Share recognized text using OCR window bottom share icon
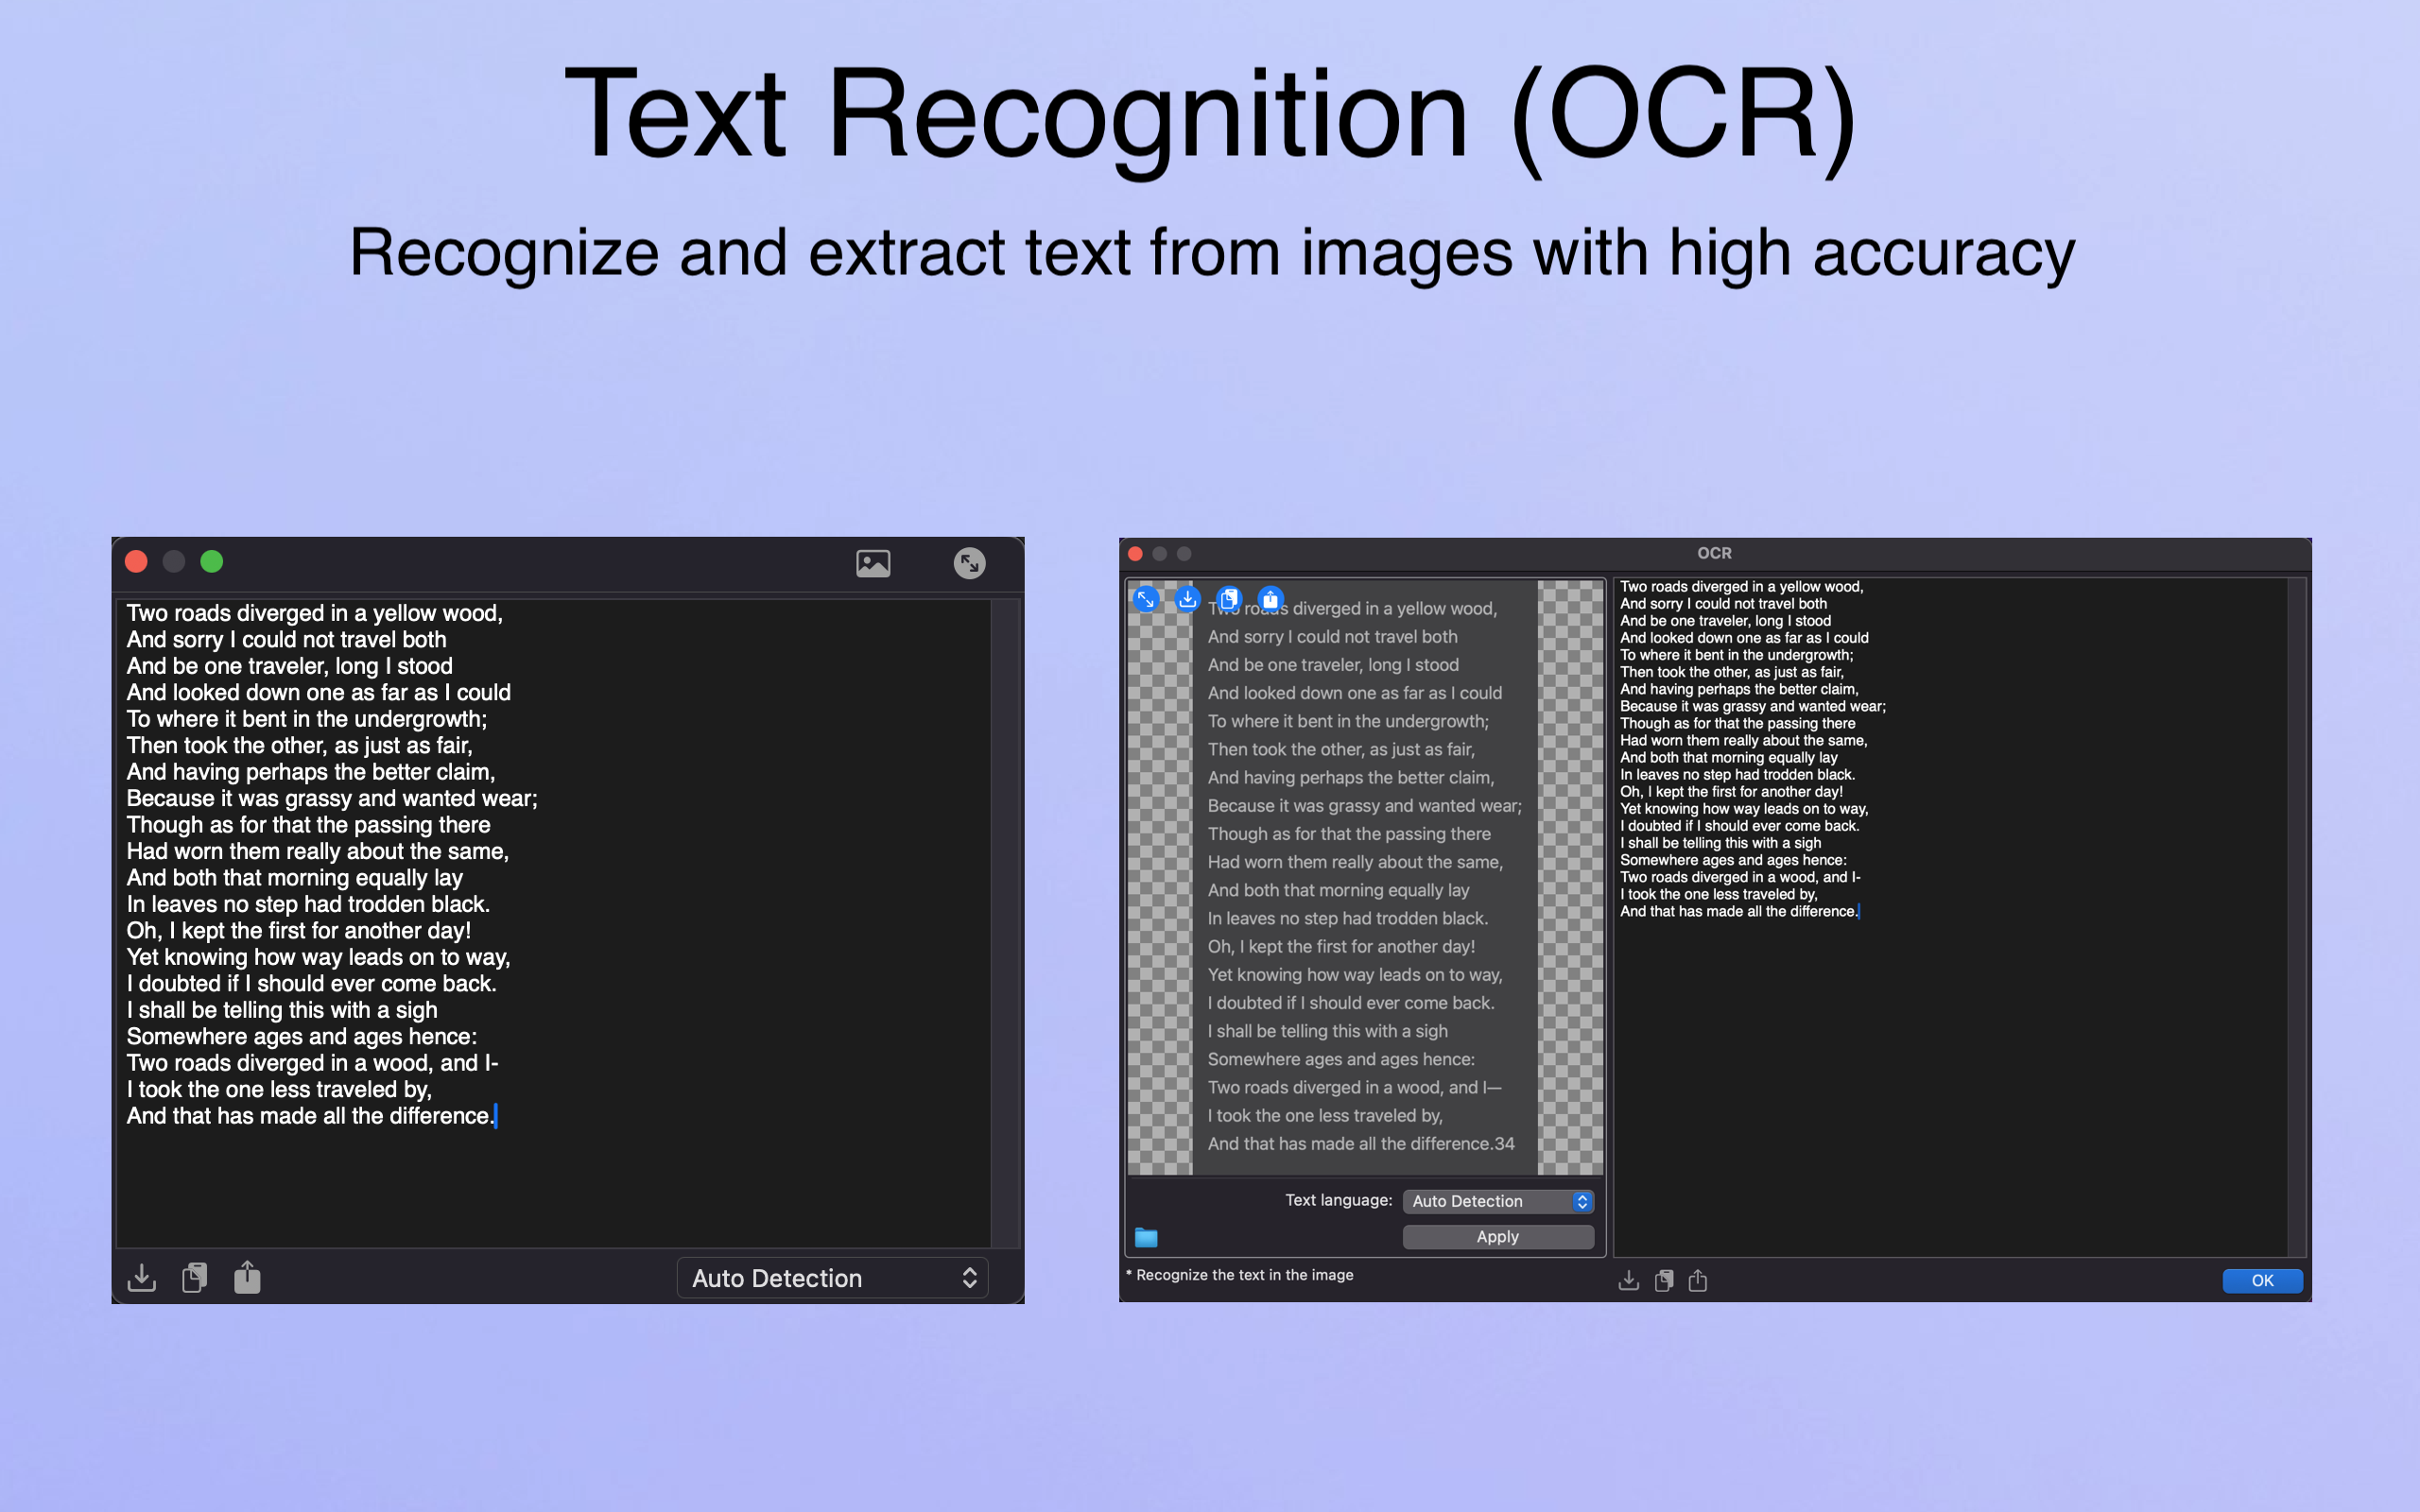 (x=1698, y=1280)
